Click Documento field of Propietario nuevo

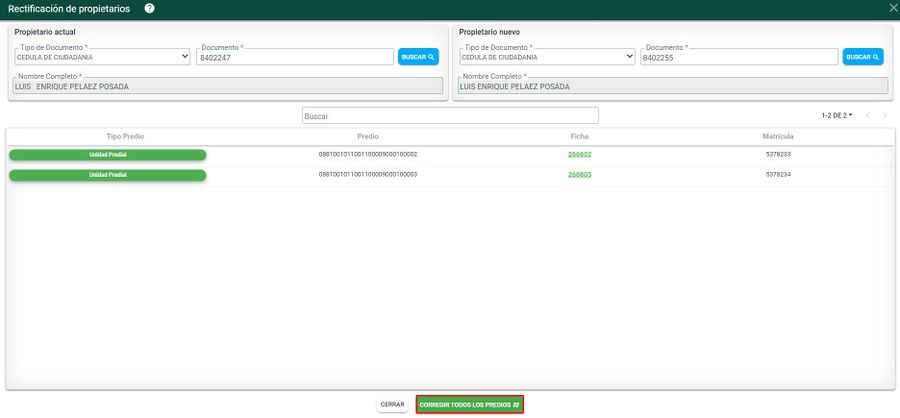738,57
